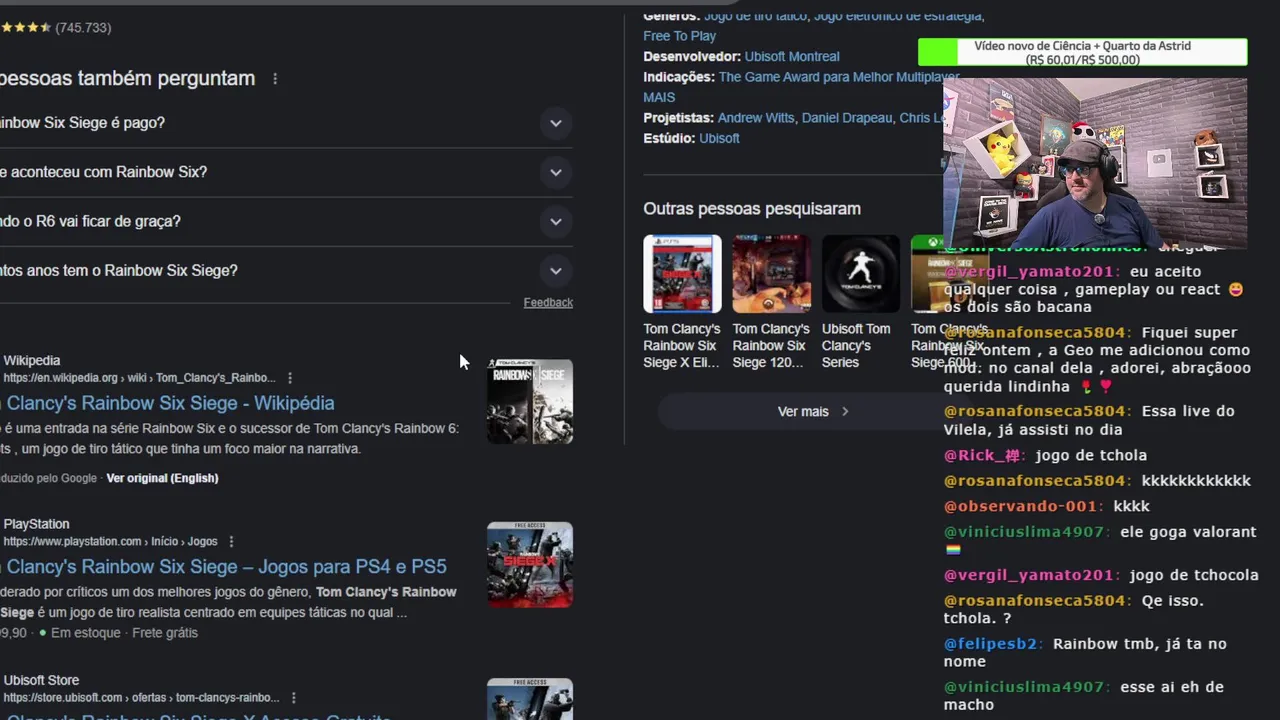
Task: Open 'Rainbow Six Siege X Eli...' related card
Action: point(682,303)
